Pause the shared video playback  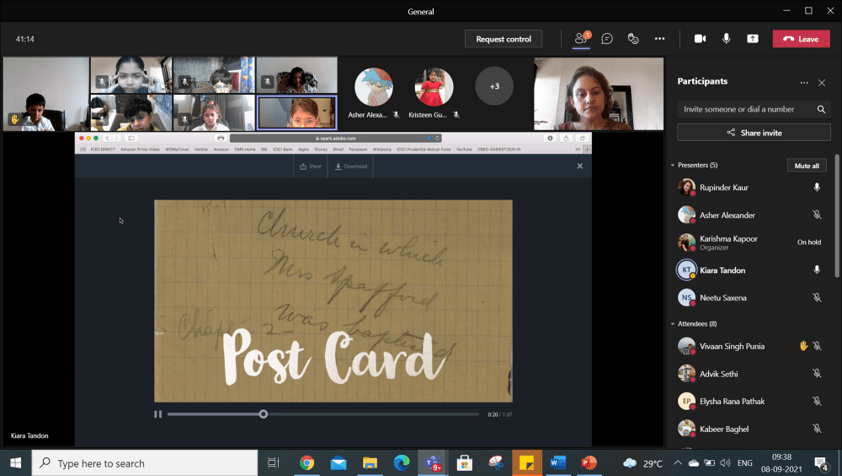tap(158, 414)
